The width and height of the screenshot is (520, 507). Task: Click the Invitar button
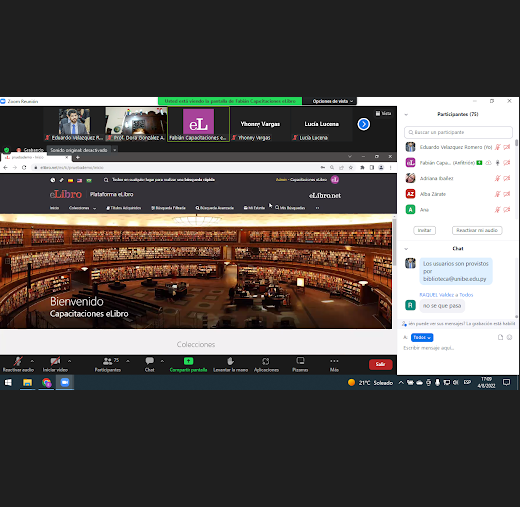click(x=424, y=230)
